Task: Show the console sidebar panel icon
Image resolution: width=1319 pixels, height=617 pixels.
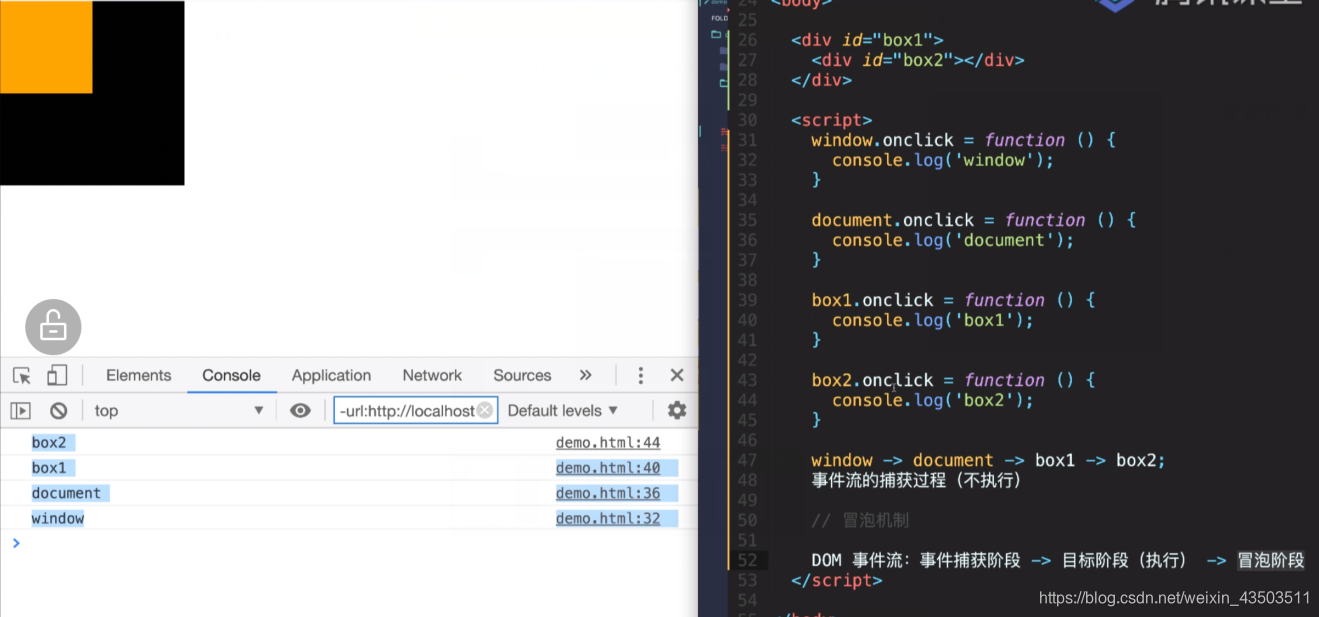Action: coord(21,411)
